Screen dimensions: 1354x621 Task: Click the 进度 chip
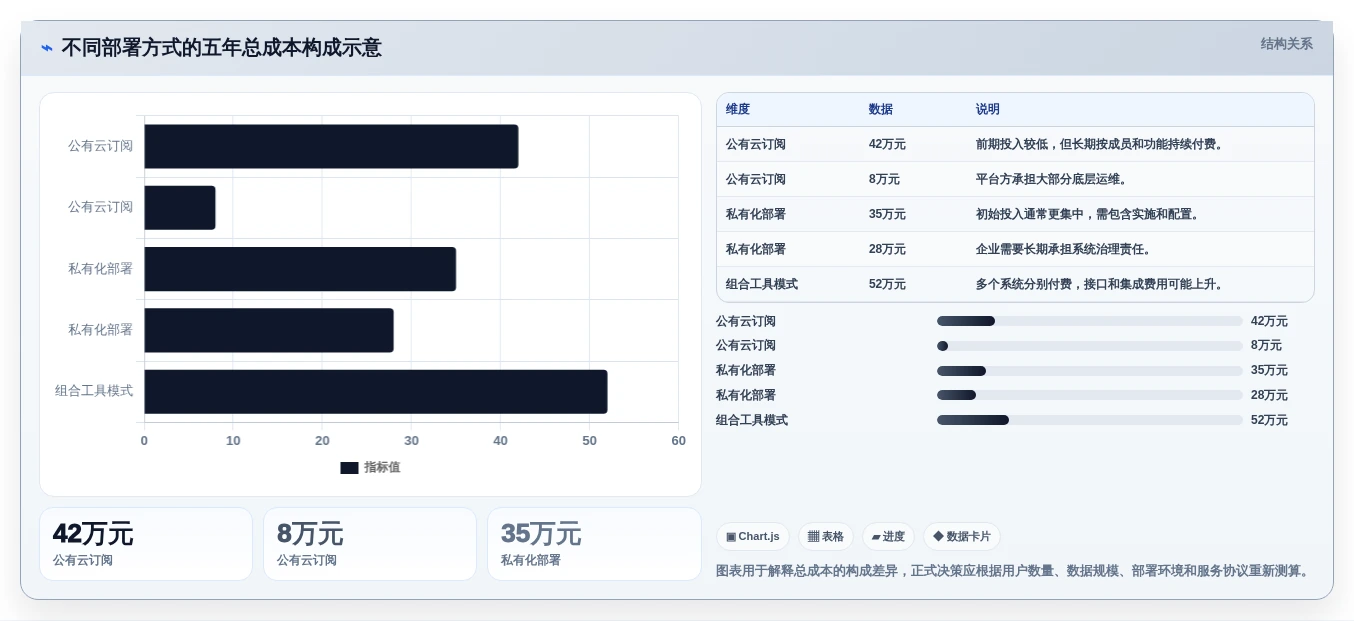[888, 537]
